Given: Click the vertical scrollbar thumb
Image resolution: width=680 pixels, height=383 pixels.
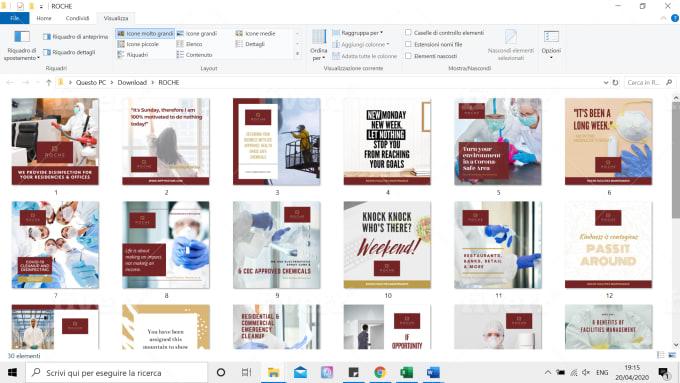Looking at the screenshot, I should (676, 161).
